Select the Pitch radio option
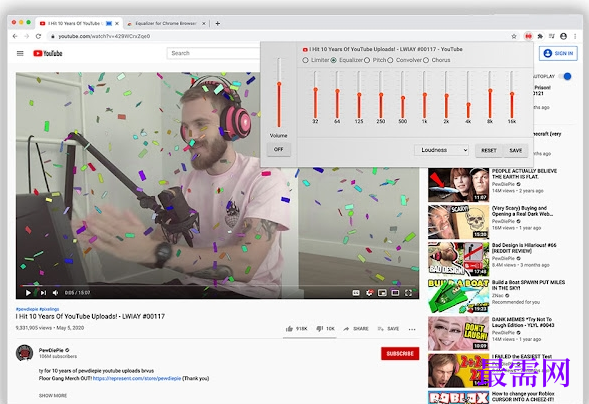Screen dimensions: 589x404 pos(367,60)
